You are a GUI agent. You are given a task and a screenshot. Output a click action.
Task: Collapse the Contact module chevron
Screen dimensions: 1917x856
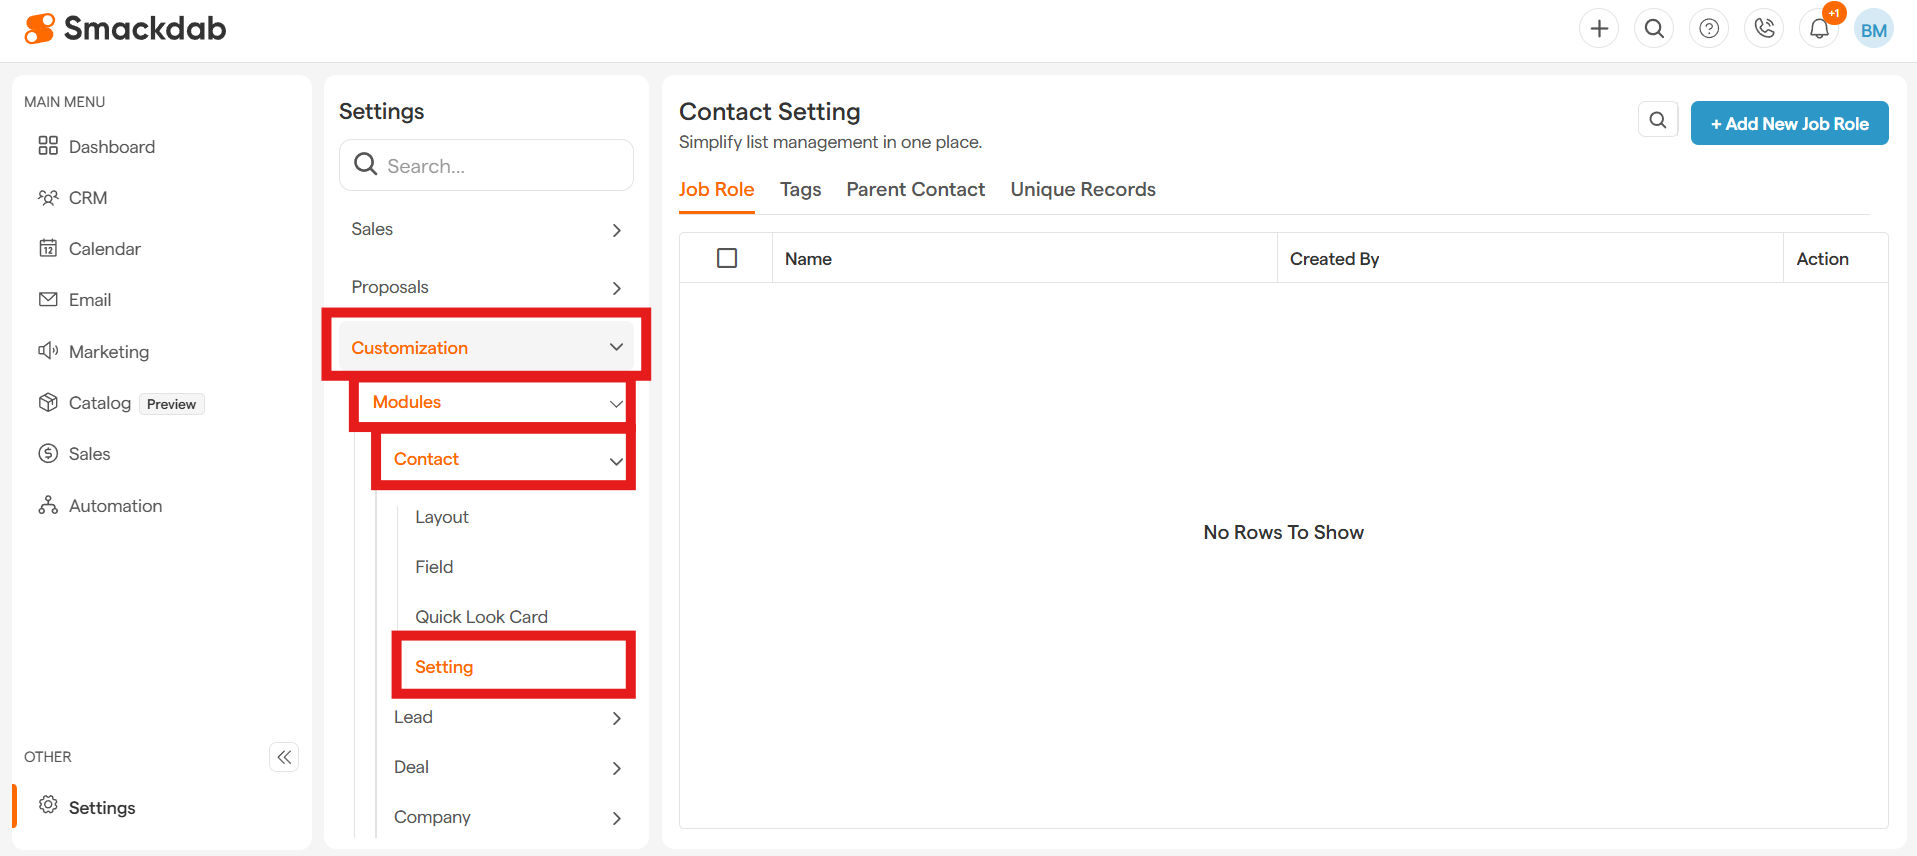click(x=616, y=460)
